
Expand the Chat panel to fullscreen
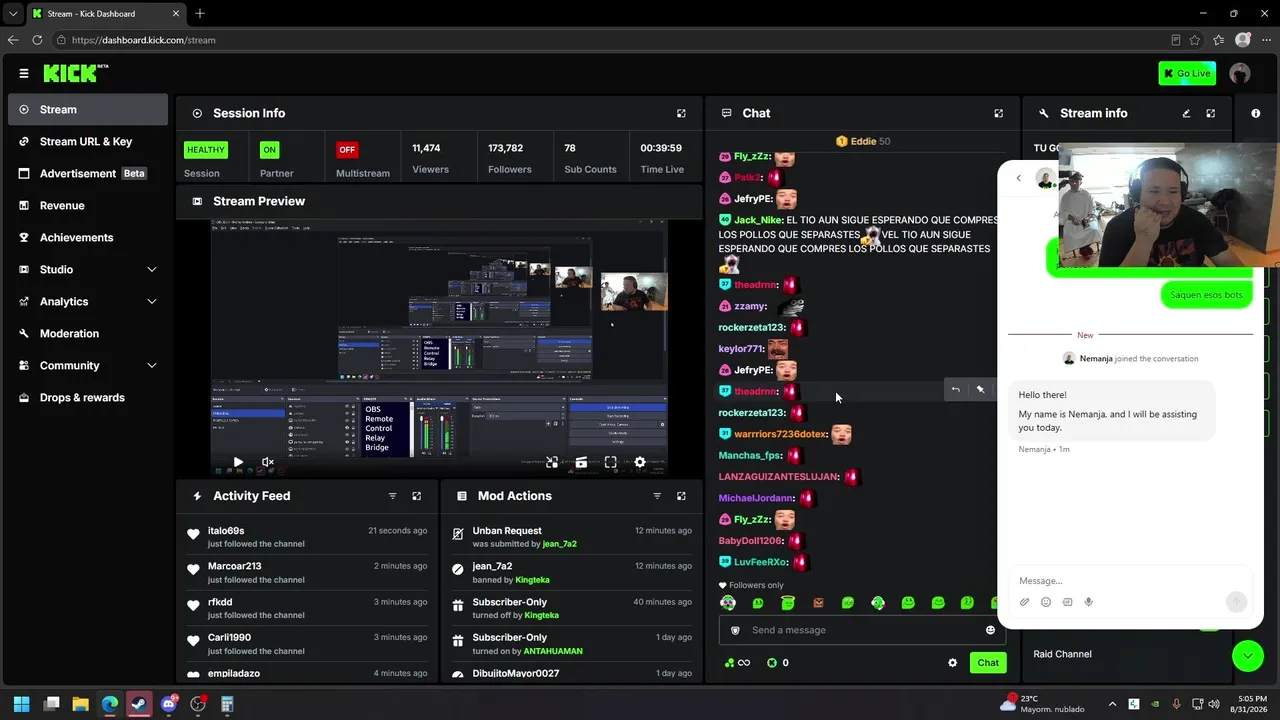(x=998, y=113)
